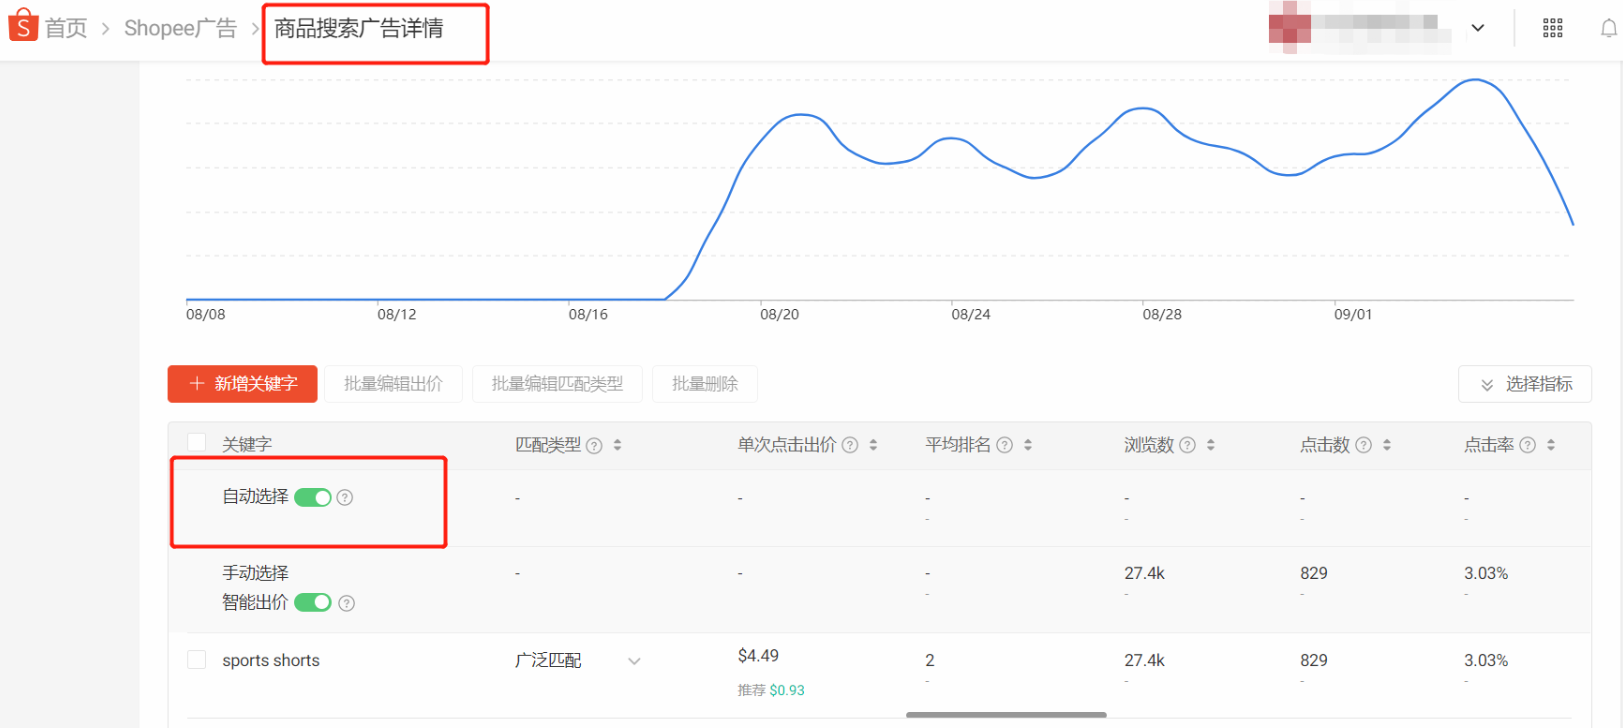Click 批量删除 button
The image size is (1623, 728).
(x=705, y=384)
